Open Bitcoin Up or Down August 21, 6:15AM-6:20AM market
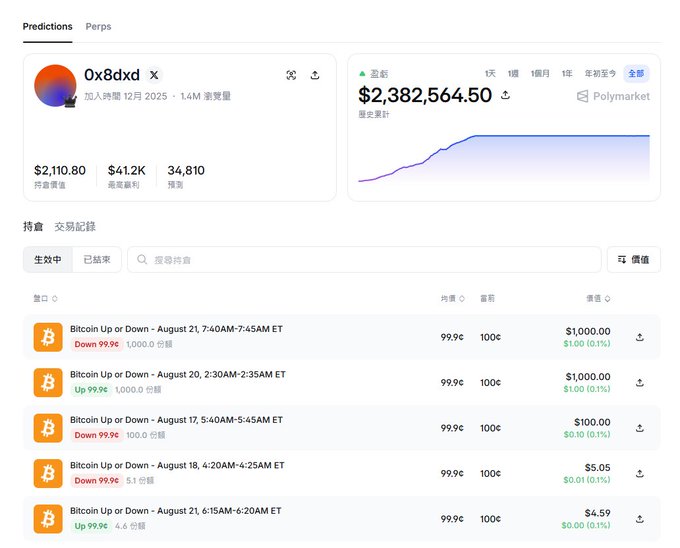The width and height of the screenshot is (680, 548). 176,511
